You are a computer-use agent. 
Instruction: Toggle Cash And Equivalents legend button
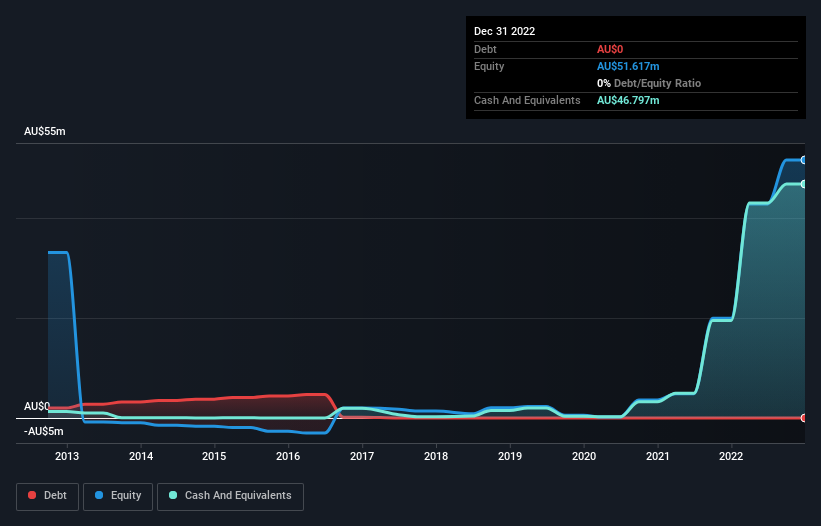pos(230,496)
